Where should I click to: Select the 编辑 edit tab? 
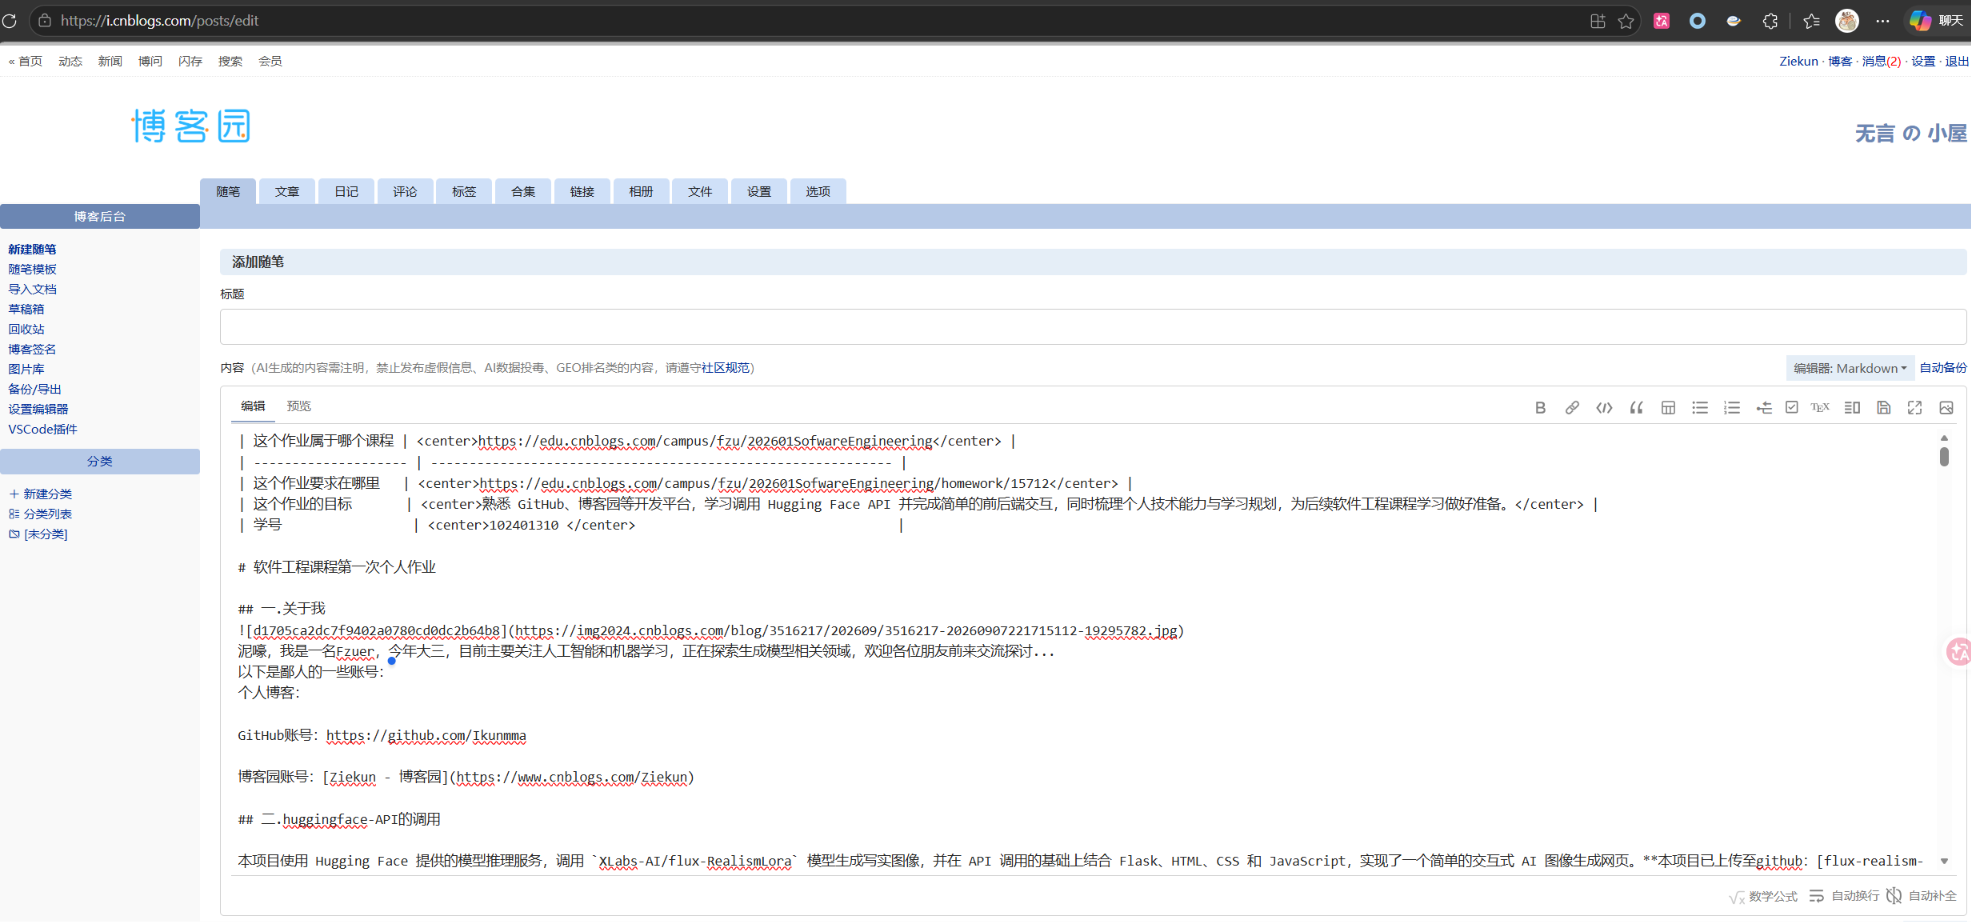point(253,406)
